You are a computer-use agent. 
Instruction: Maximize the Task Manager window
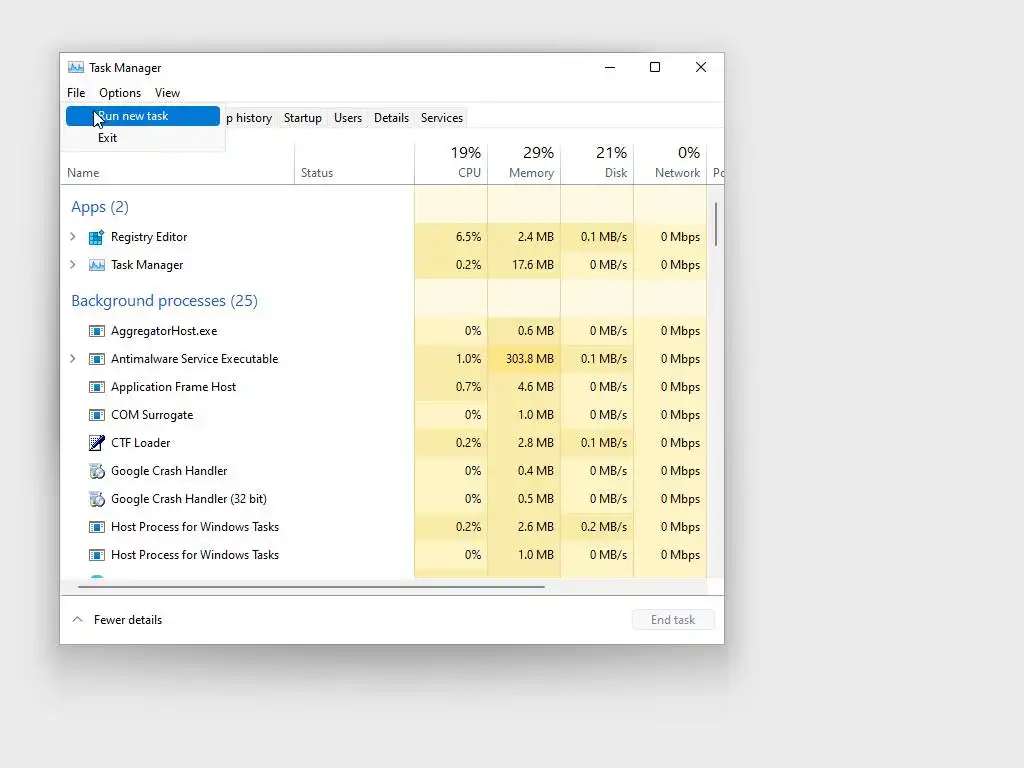(x=655, y=67)
